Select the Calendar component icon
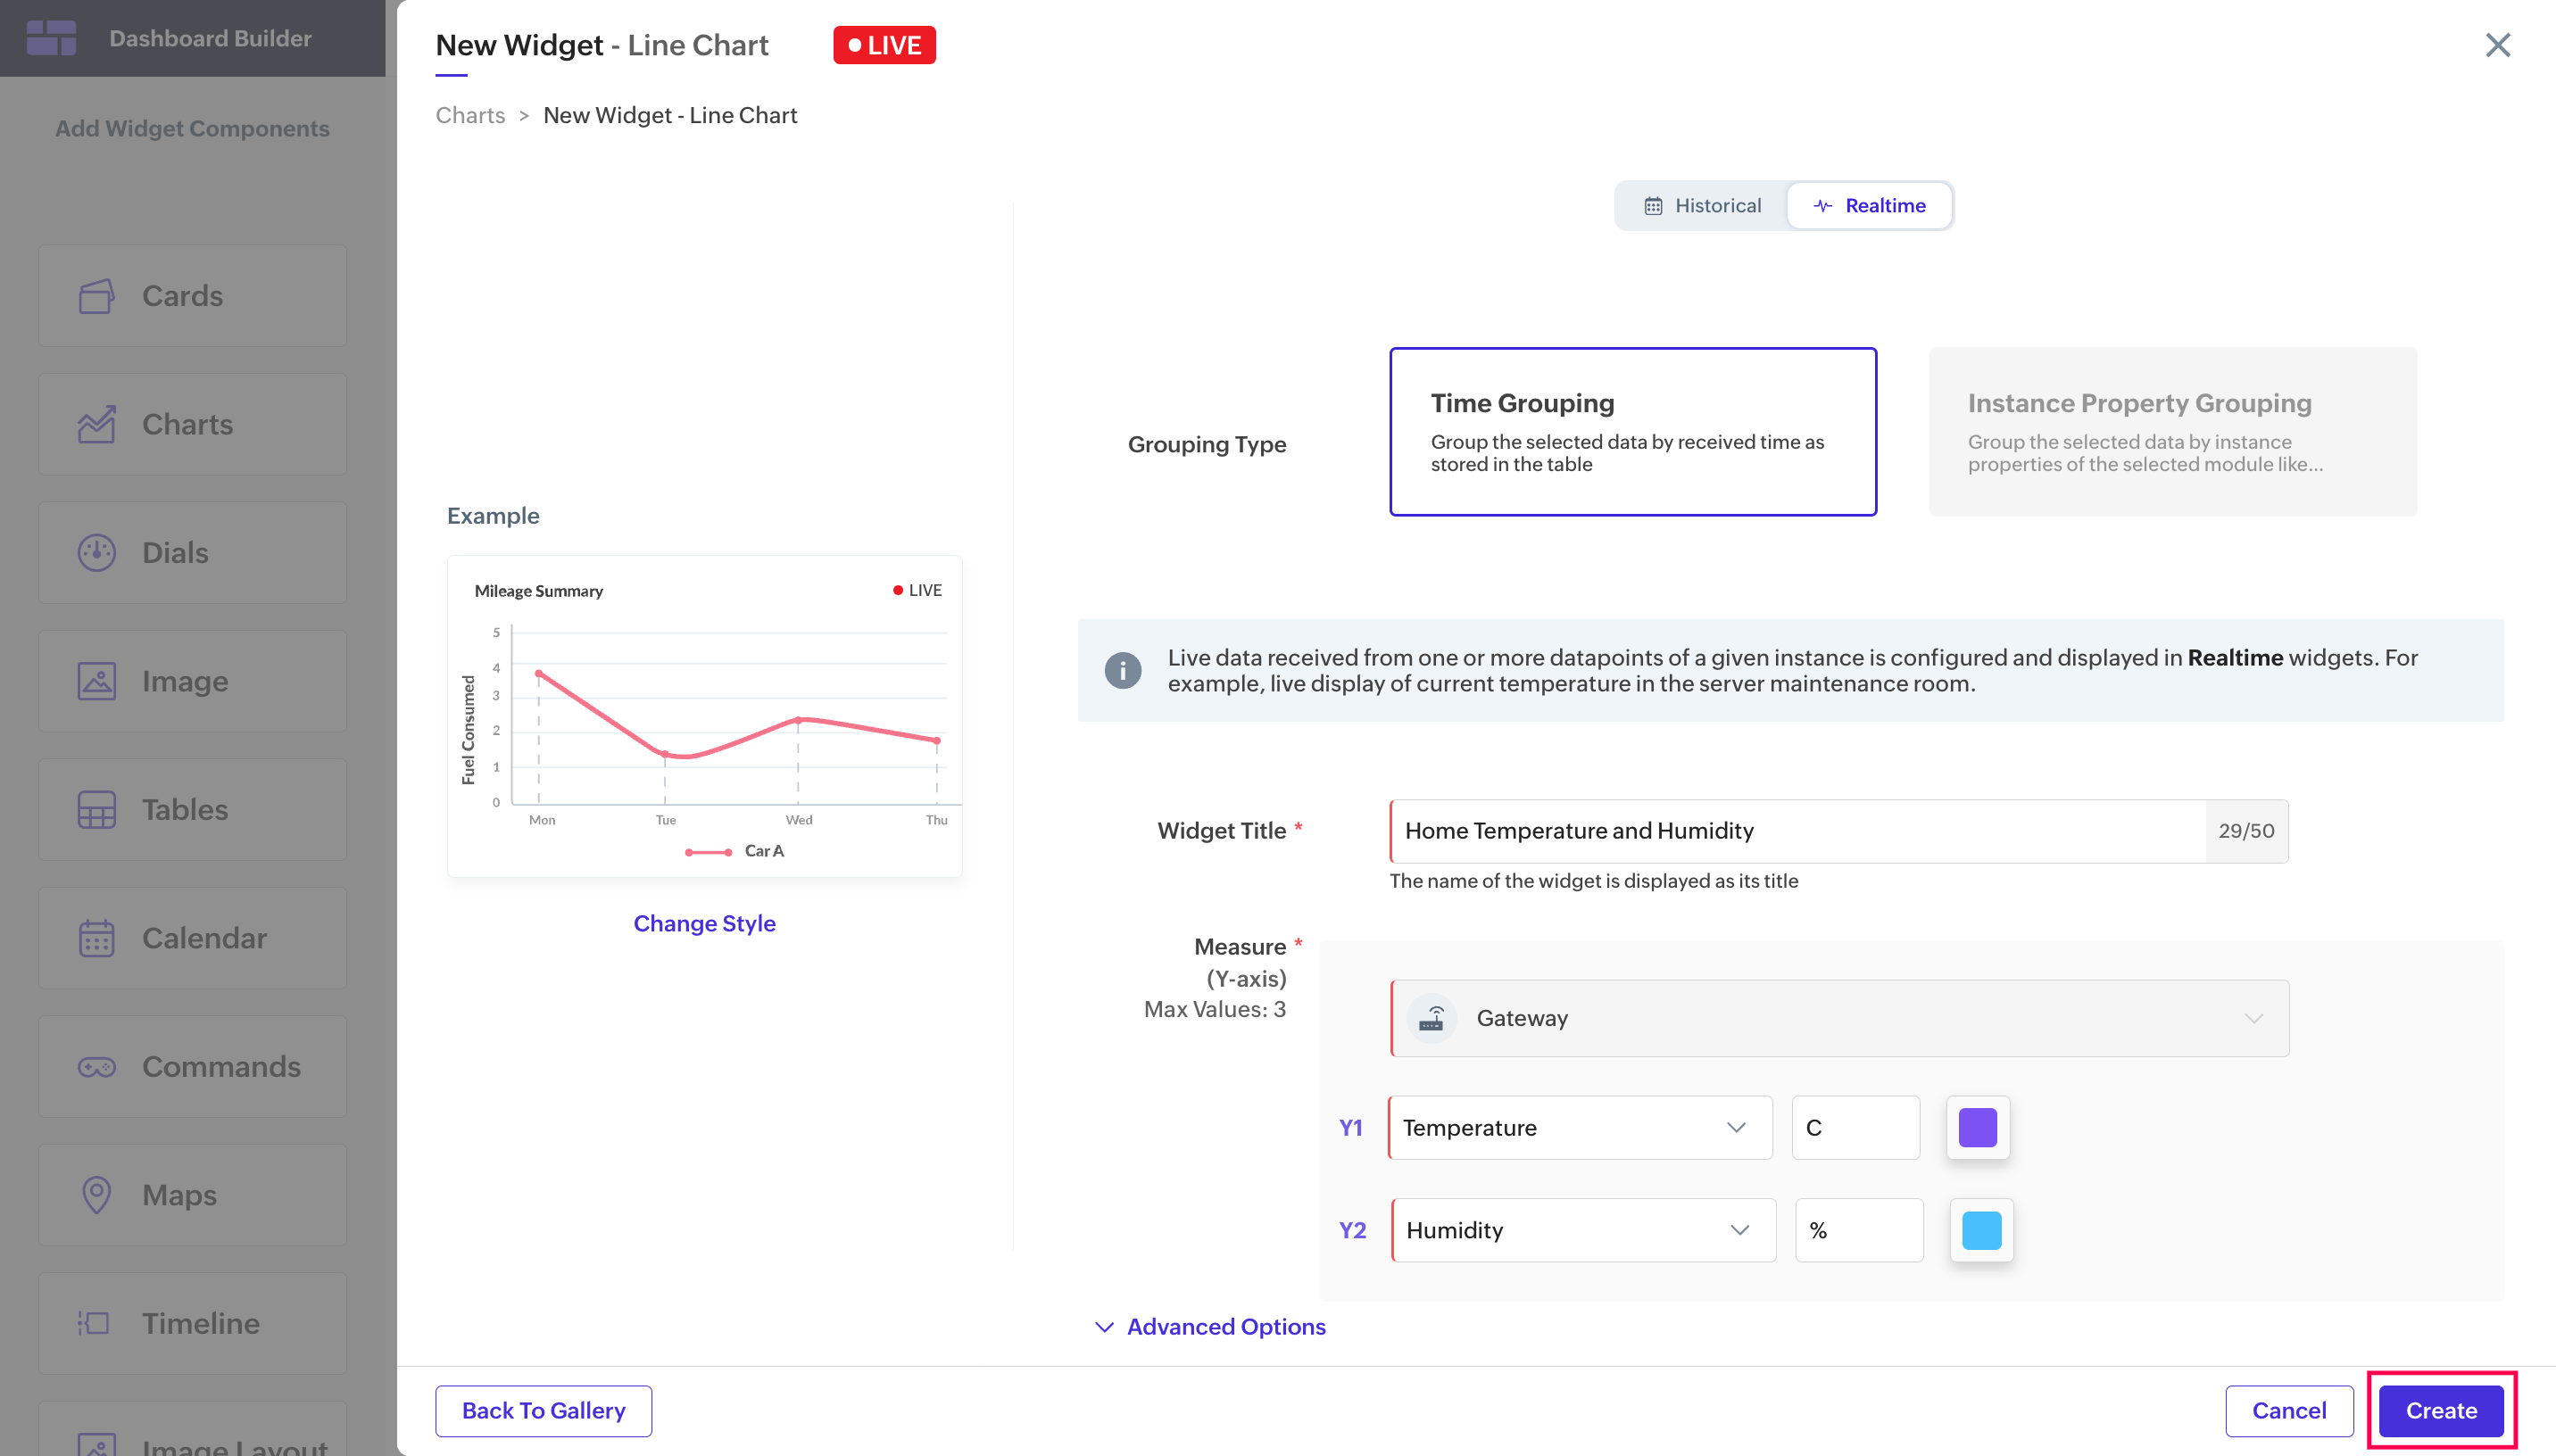Image resolution: width=2556 pixels, height=1456 pixels. point(96,938)
